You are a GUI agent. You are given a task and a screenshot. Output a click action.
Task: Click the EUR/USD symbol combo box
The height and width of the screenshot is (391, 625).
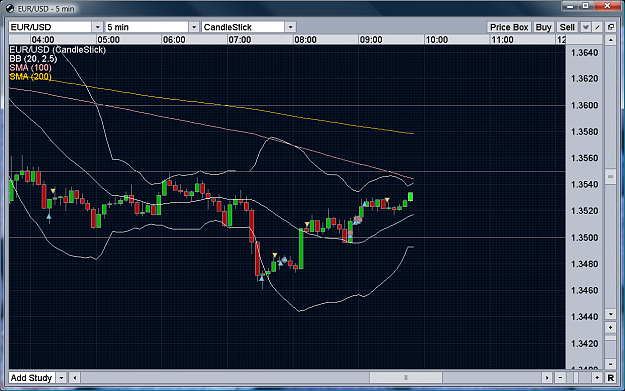[55, 27]
